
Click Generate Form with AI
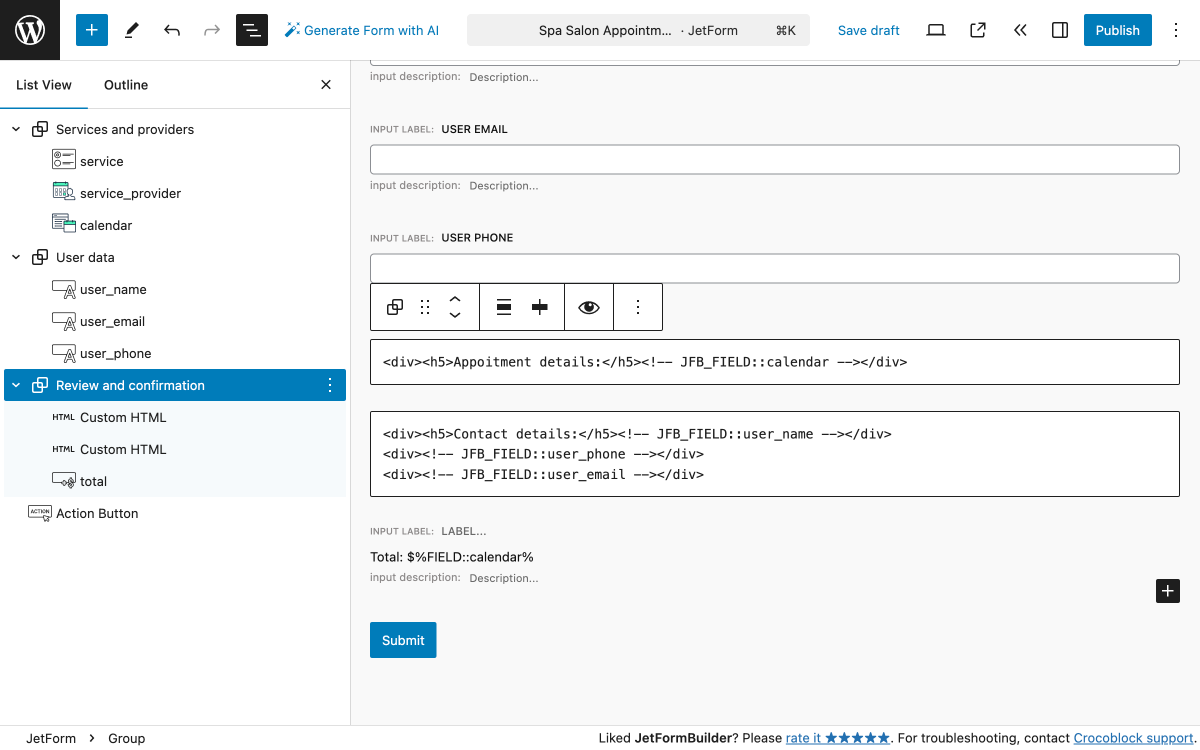click(x=362, y=30)
